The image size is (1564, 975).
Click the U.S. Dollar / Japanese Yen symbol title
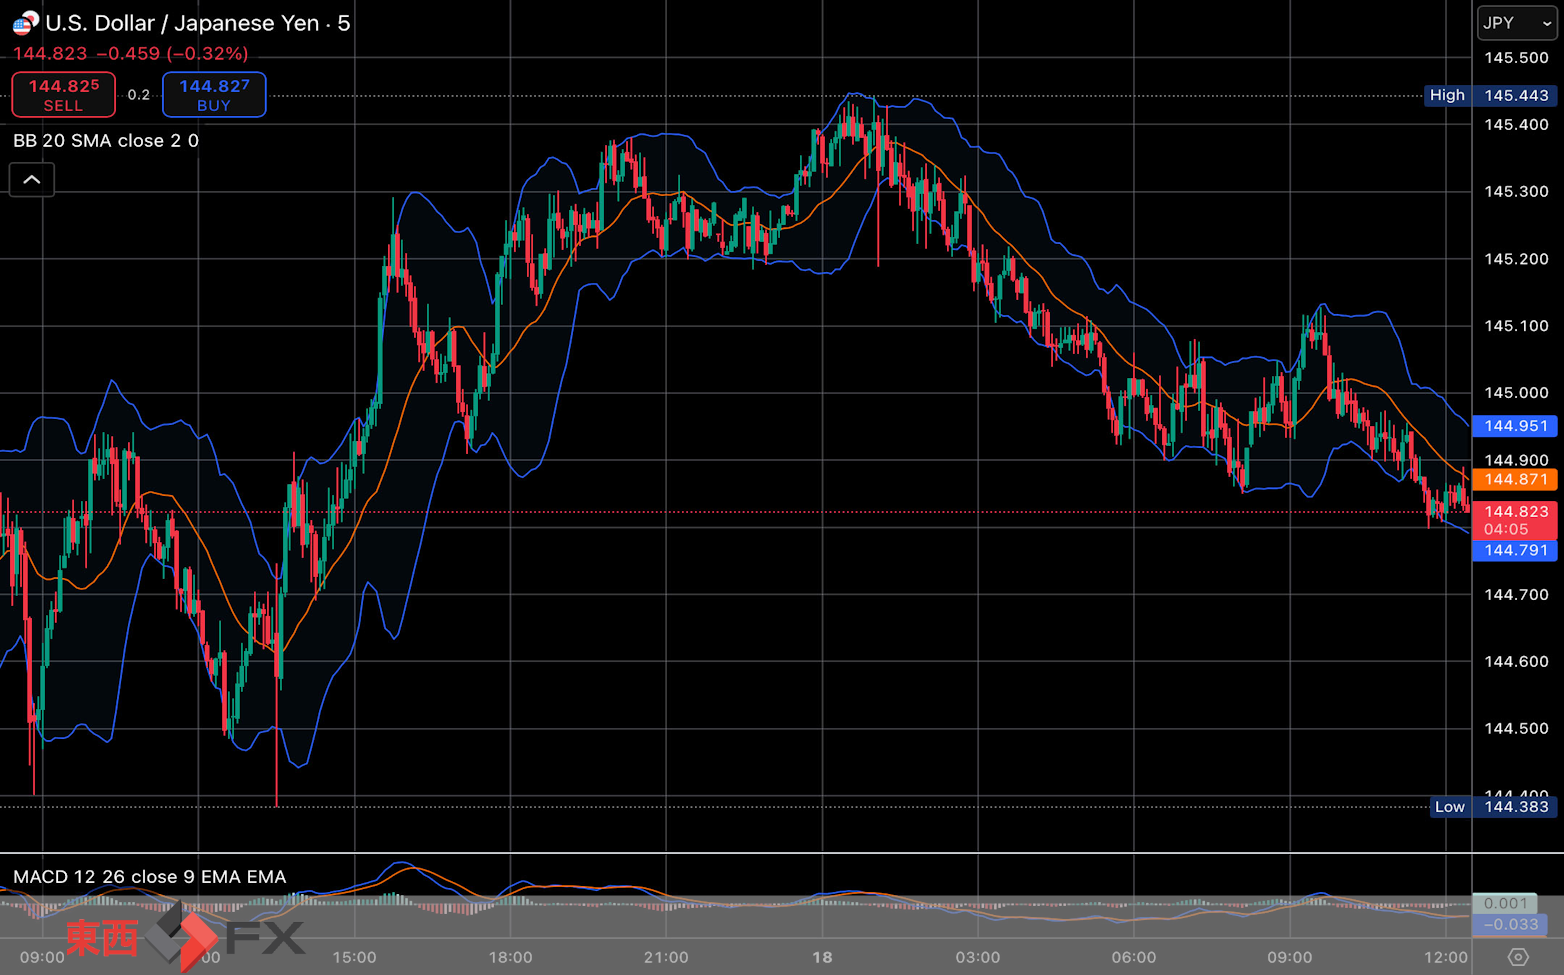pyautogui.click(x=183, y=23)
